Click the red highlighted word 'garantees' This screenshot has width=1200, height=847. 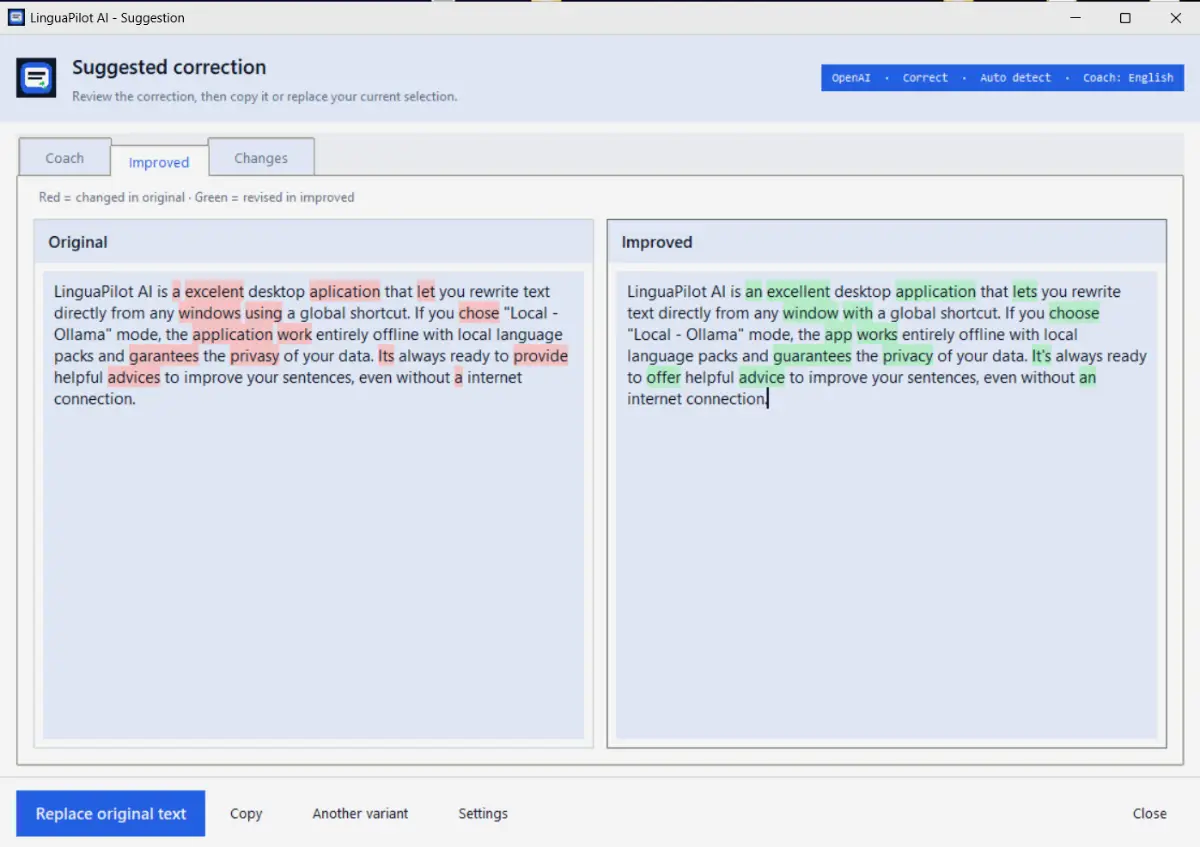coord(164,356)
